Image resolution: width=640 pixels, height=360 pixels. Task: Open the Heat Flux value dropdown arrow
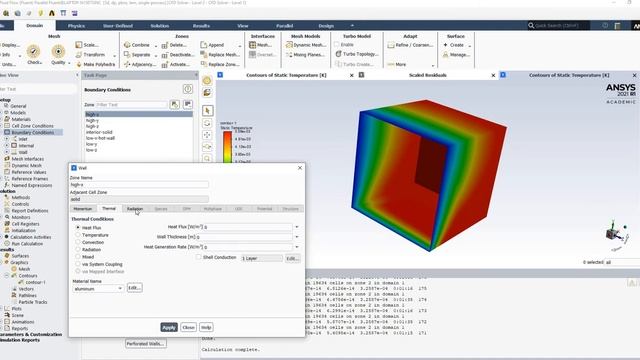[297, 227]
